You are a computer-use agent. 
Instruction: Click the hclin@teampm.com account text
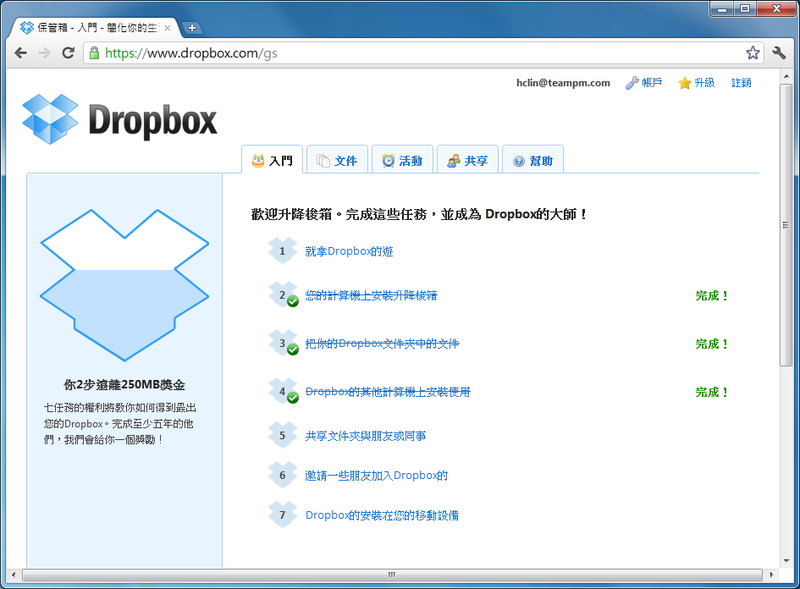click(x=563, y=83)
